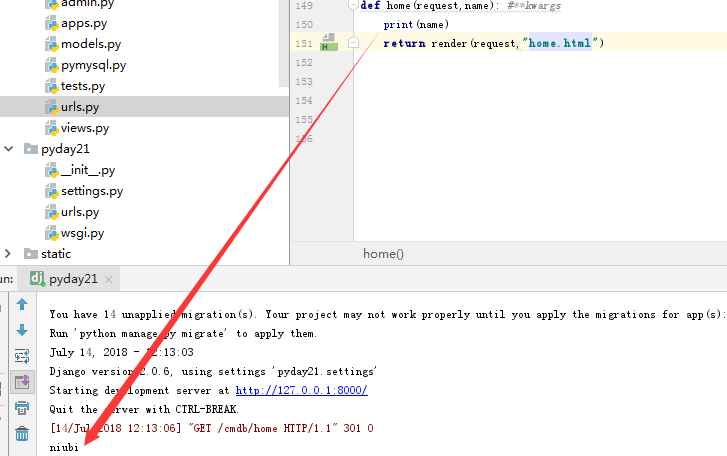The width and height of the screenshot is (727, 456).
Task: Click the up arrow in run console
Action: (x=22, y=304)
